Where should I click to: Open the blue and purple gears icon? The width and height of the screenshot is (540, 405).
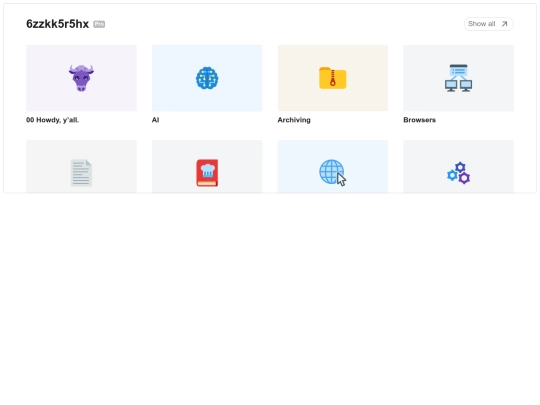pyautogui.click(x=458, y=173)
